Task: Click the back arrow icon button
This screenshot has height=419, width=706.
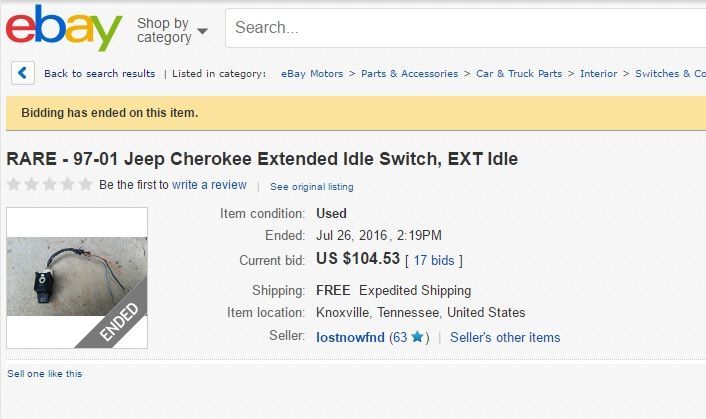Action: [x=22, y=73]
